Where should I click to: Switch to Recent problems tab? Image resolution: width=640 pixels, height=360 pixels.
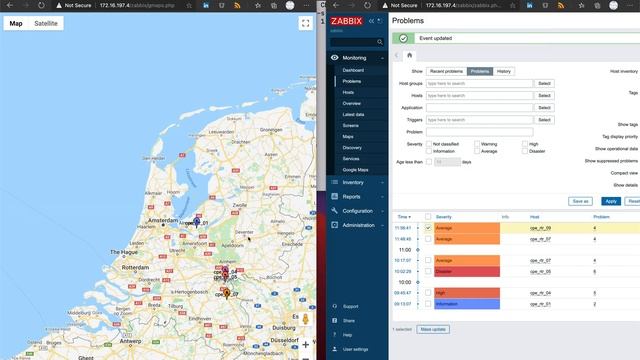click(x=447, y=71)
